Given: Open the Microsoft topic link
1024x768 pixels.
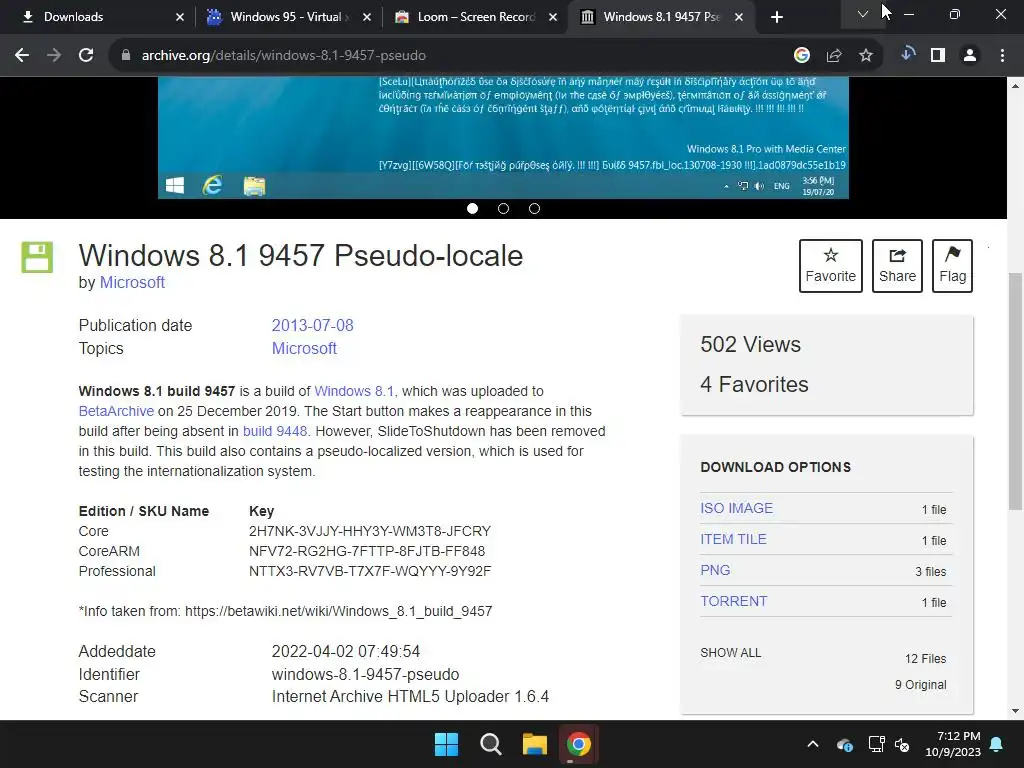Looking at the screenshot, I should click(x=304, y=348).
